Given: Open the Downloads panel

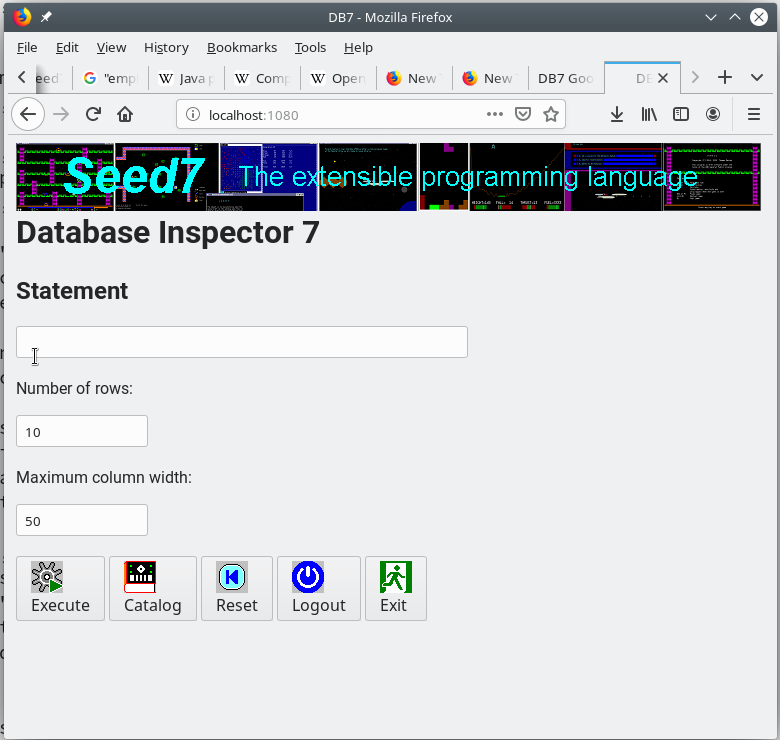Looking at the screenshot, I should click(x=617, y=114).
